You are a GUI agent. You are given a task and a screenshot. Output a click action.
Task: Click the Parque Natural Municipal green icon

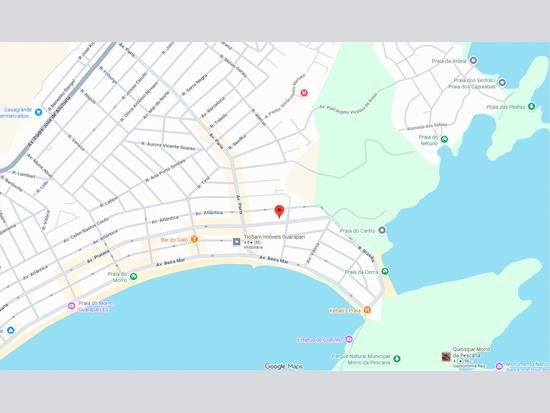click(397, 359)
